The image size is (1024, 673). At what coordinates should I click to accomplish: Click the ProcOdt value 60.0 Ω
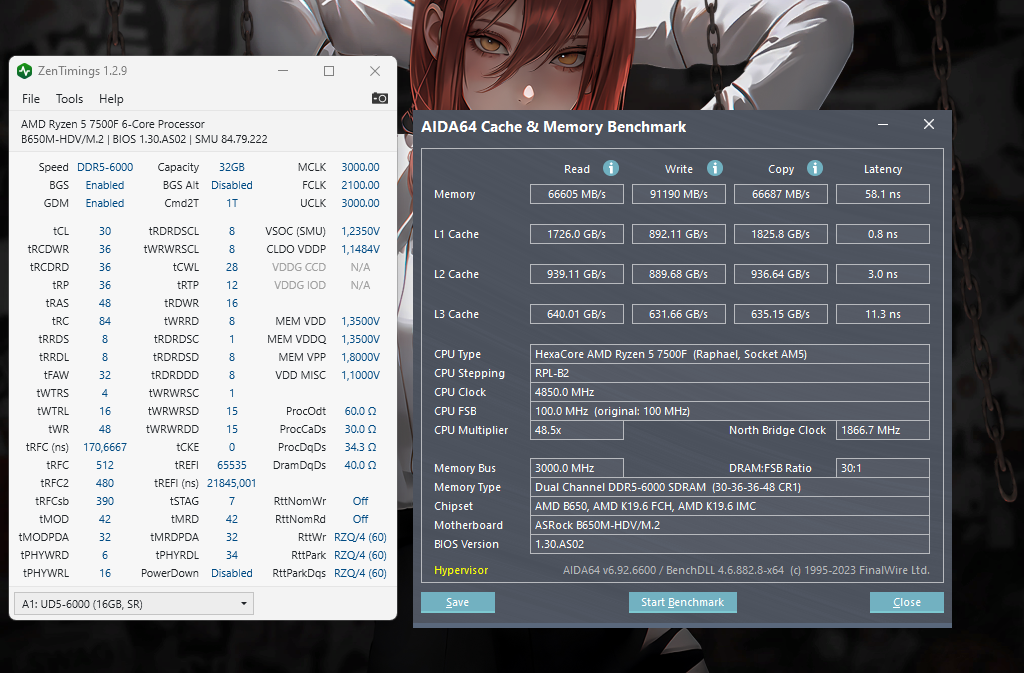[x=360, y=411]
